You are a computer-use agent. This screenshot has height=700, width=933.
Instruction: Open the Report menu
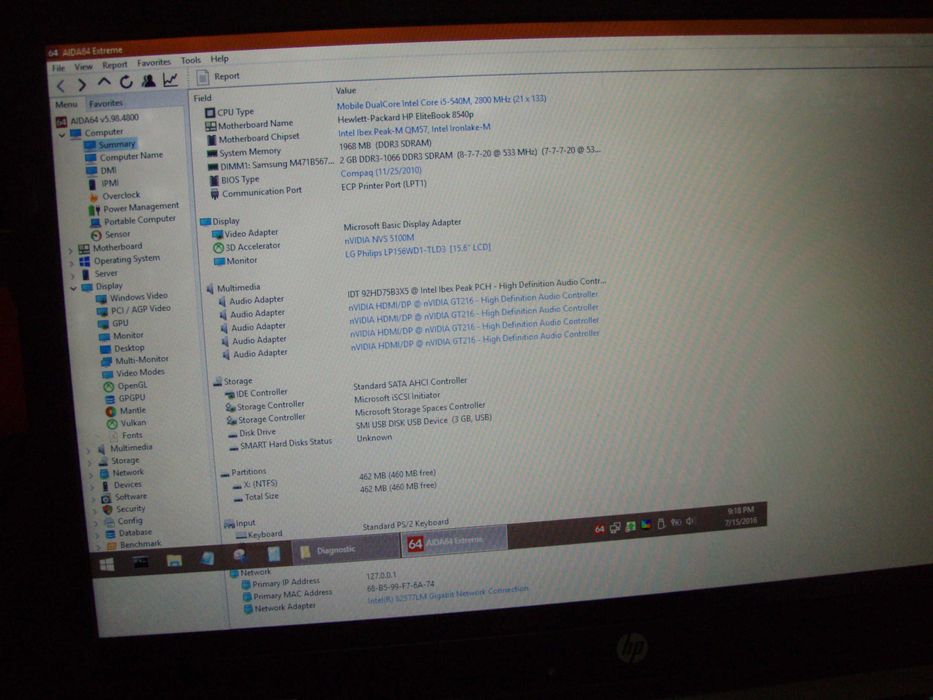coord(115,64)
